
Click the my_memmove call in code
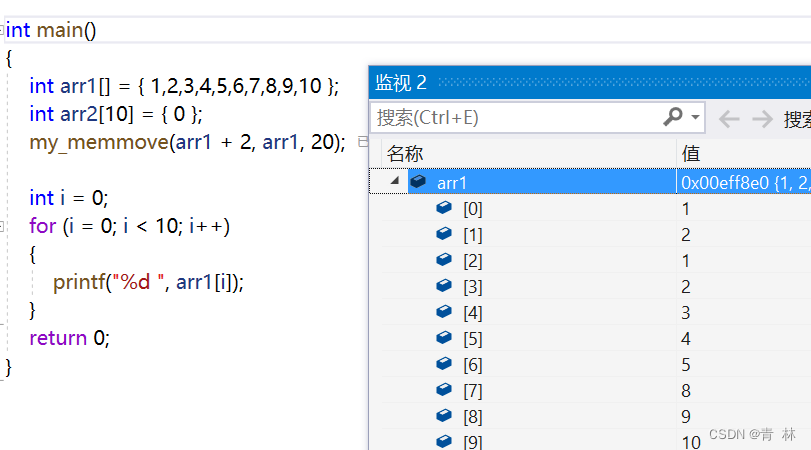click(x=187, y=142)
